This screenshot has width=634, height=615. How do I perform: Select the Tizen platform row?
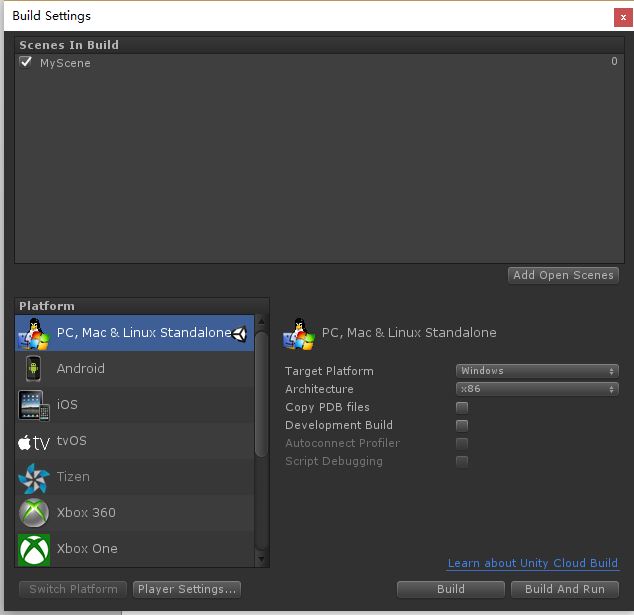click(x=134, y=477)
